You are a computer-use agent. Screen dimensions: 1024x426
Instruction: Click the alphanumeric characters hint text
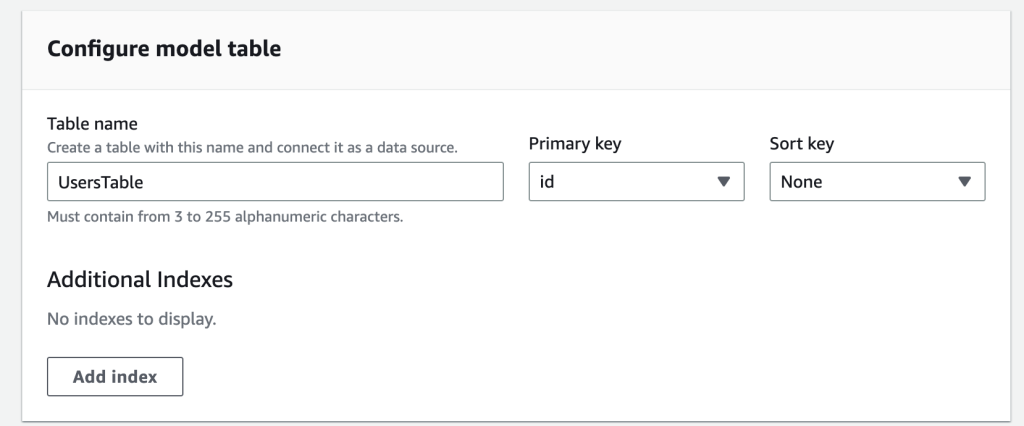click(x=225, y=216)
